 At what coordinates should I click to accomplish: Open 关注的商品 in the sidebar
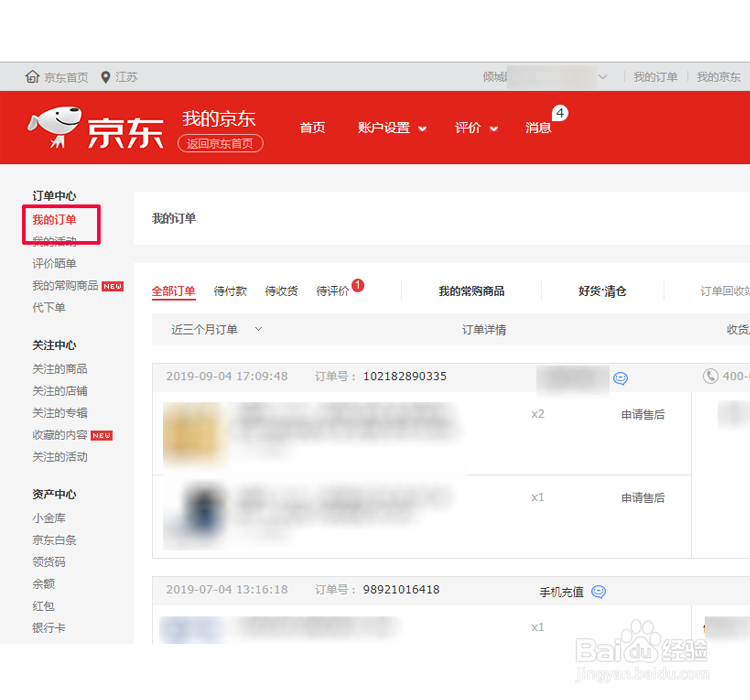pos(59,369)
